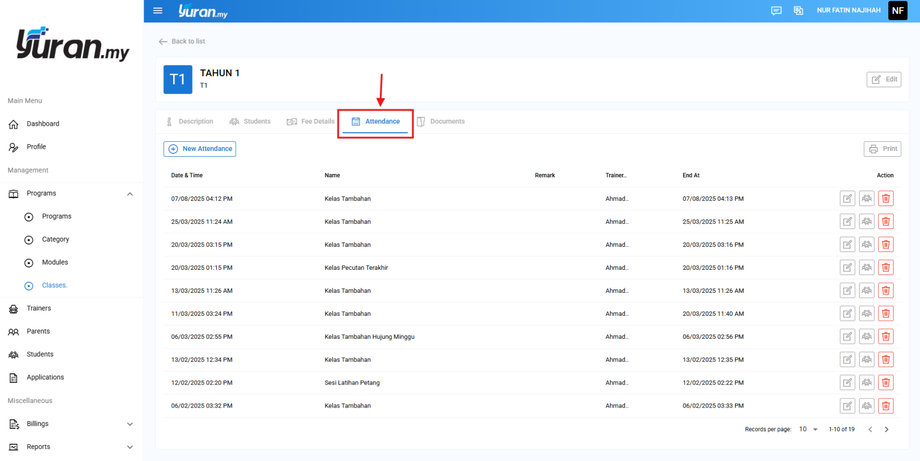This screenshot has height=461, width=920.
Task: Delete the 07/08/2025 Kelas Tambahan attendance
Action: tap(885, 199)
